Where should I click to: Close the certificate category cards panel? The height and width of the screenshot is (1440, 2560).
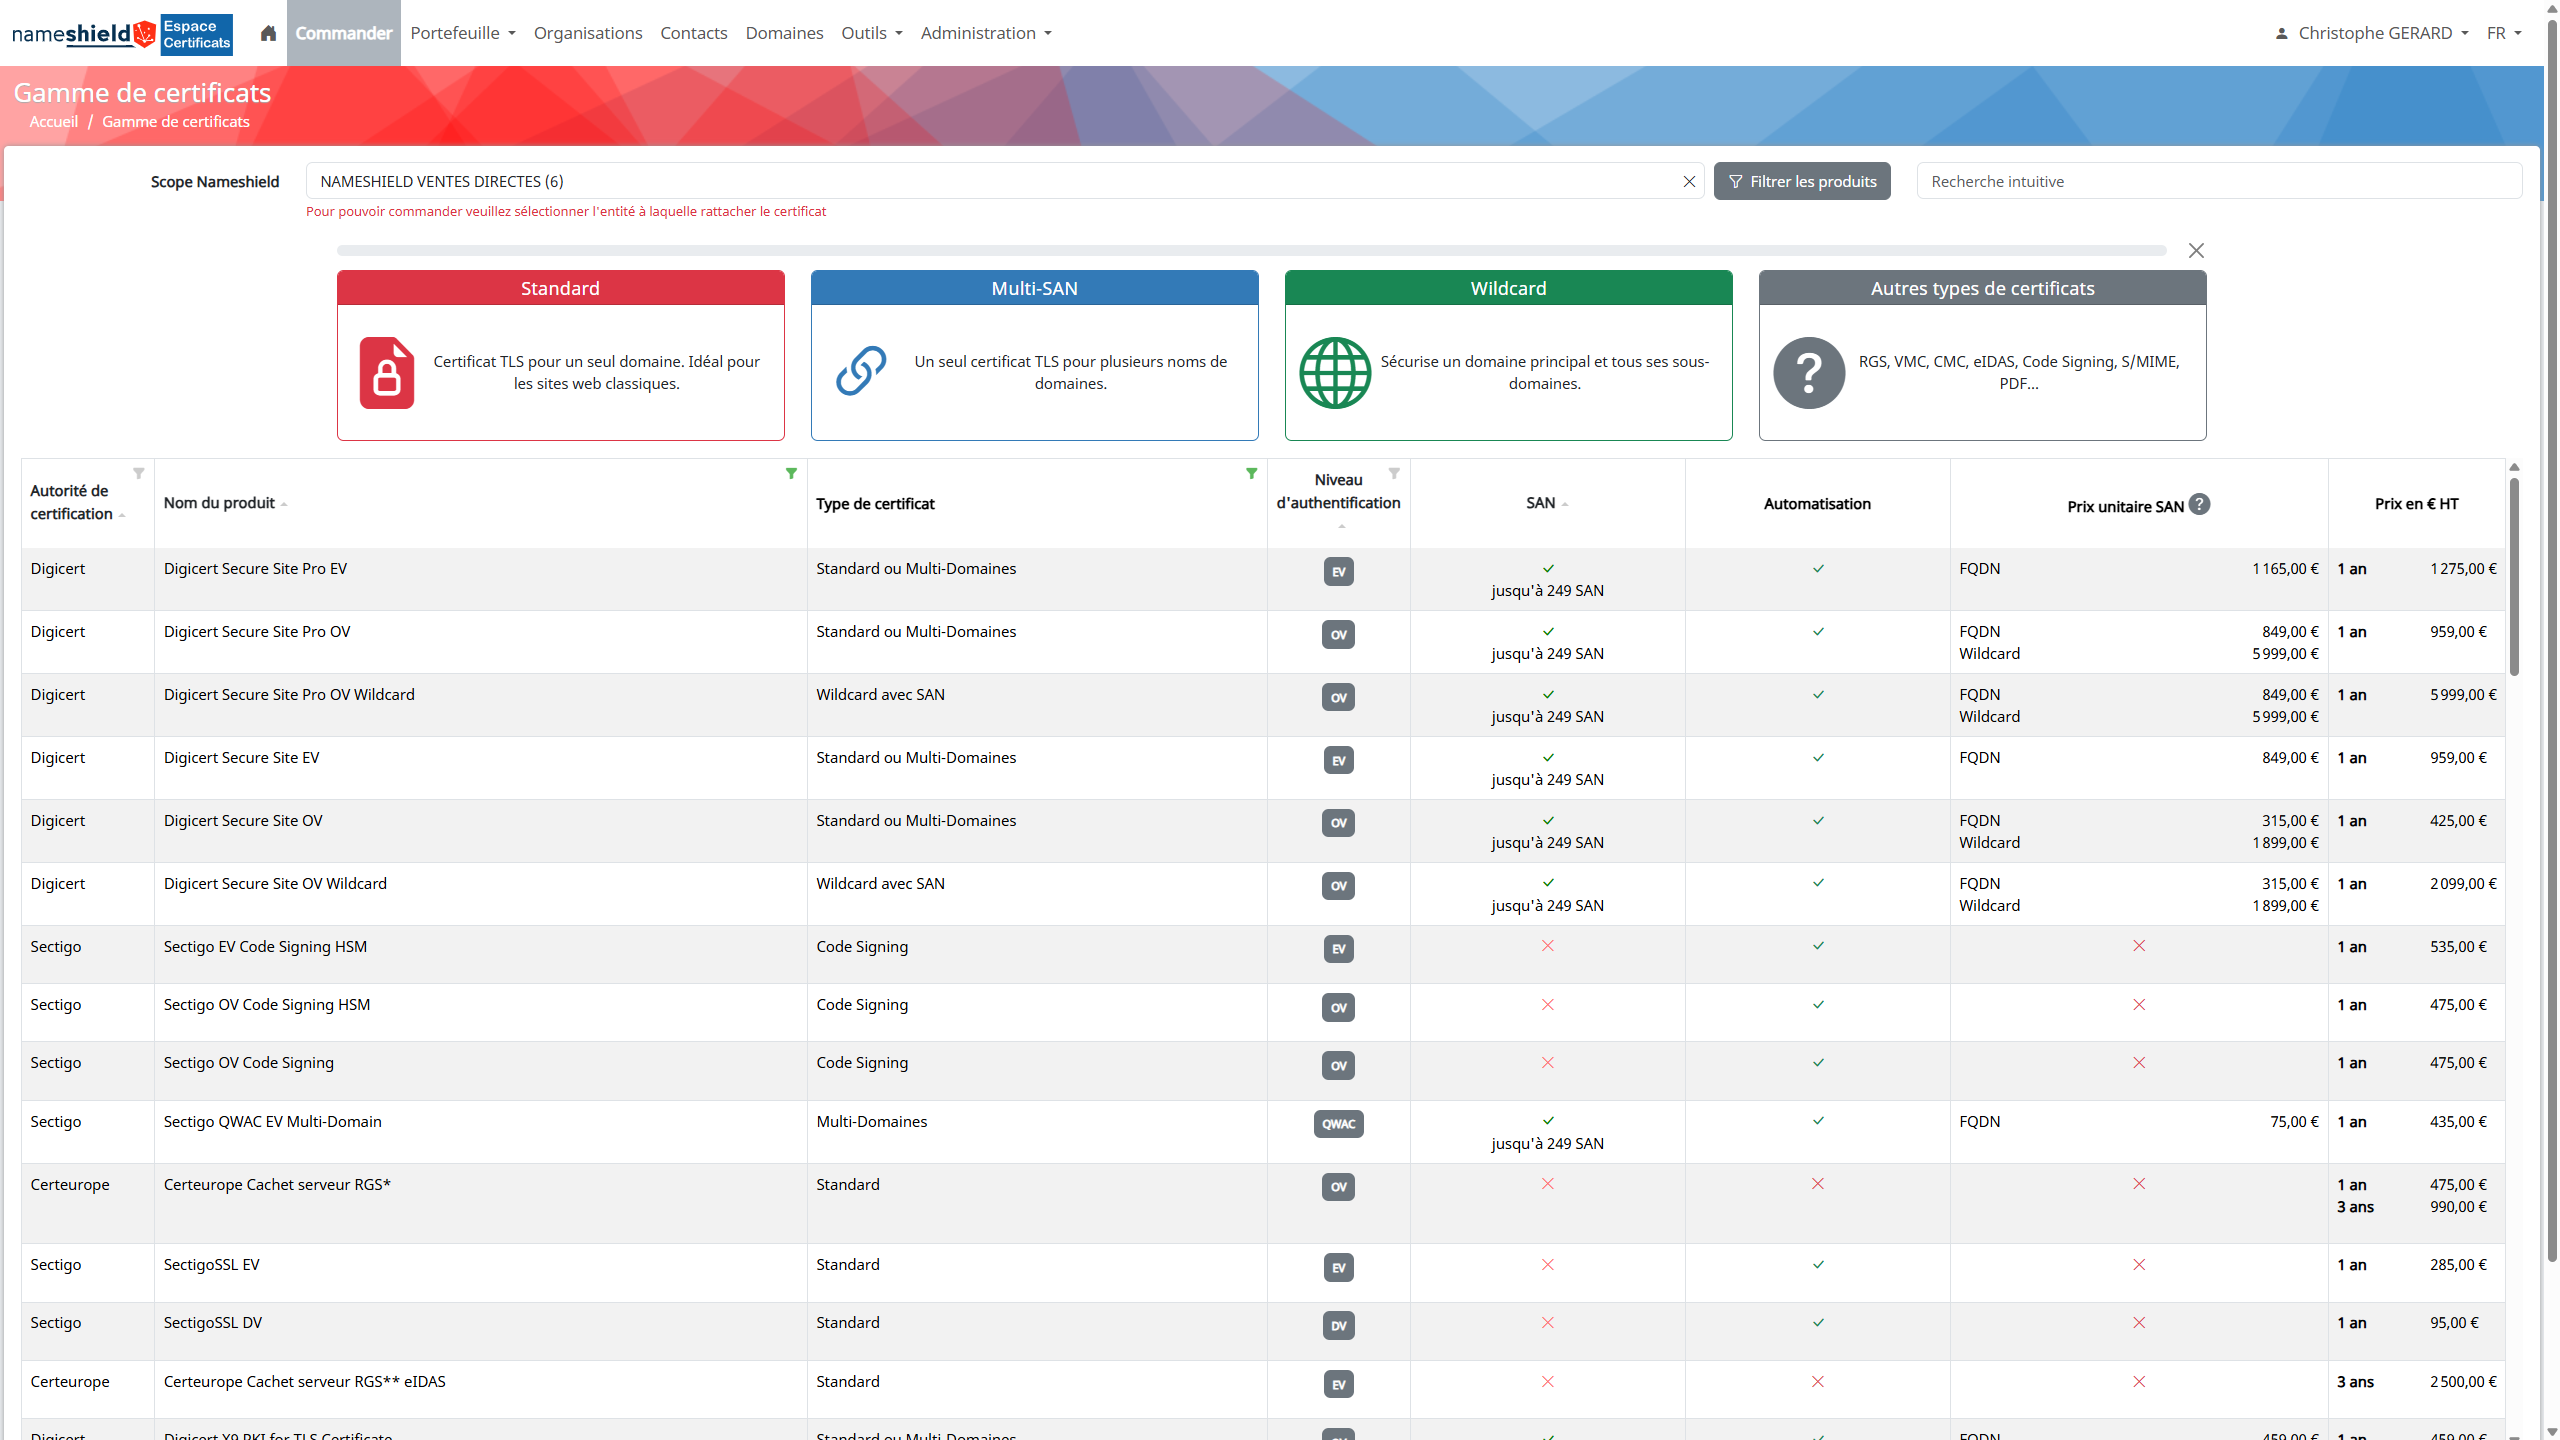point(2196,250)
